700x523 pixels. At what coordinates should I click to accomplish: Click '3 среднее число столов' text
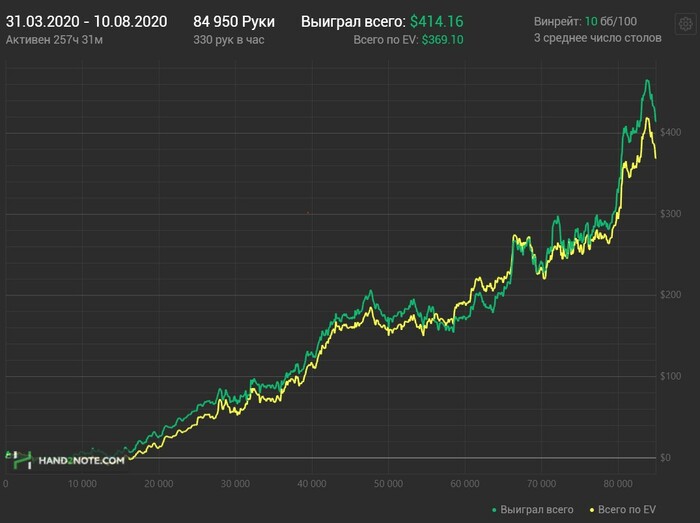597,38
